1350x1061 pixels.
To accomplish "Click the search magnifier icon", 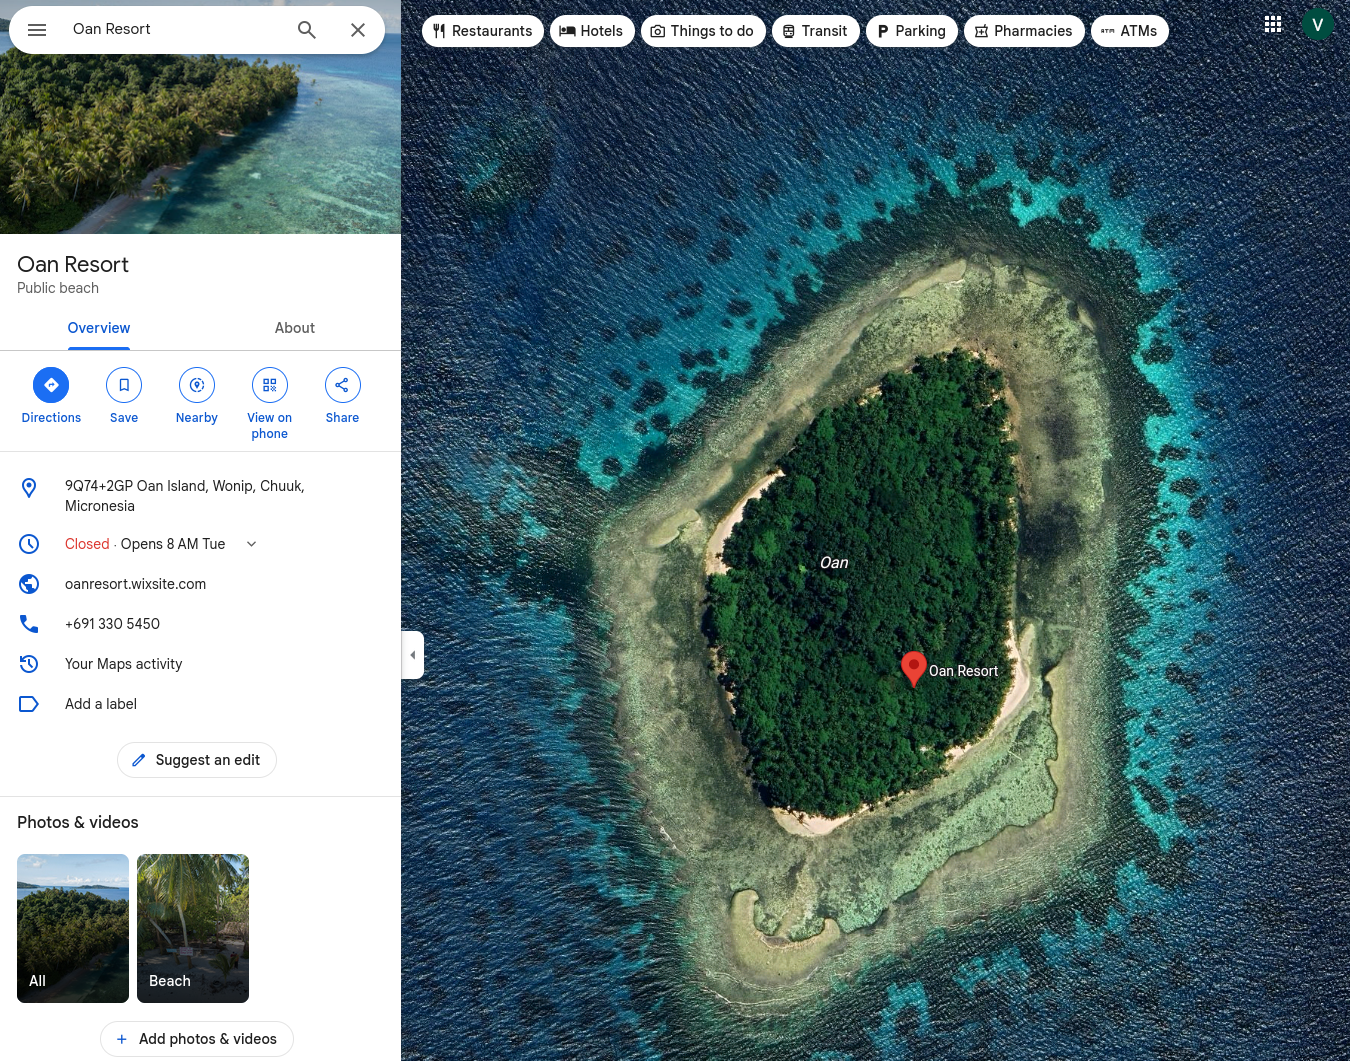I will coord(307,30).
